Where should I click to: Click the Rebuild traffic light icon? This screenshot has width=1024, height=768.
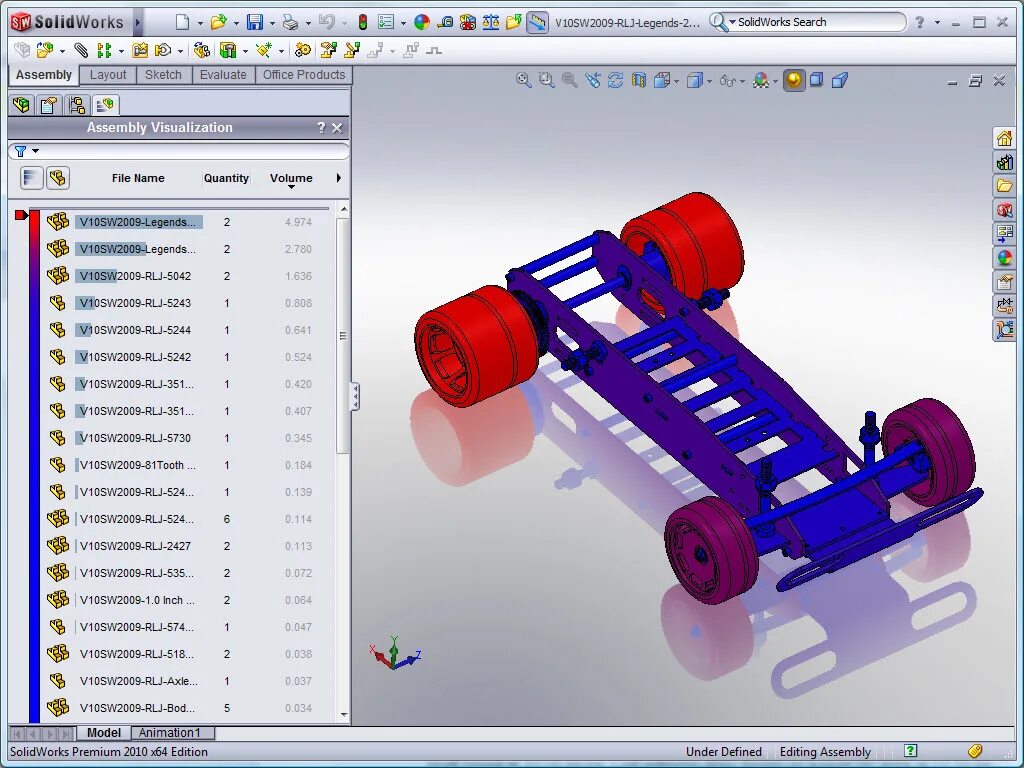tap(362, 22)
